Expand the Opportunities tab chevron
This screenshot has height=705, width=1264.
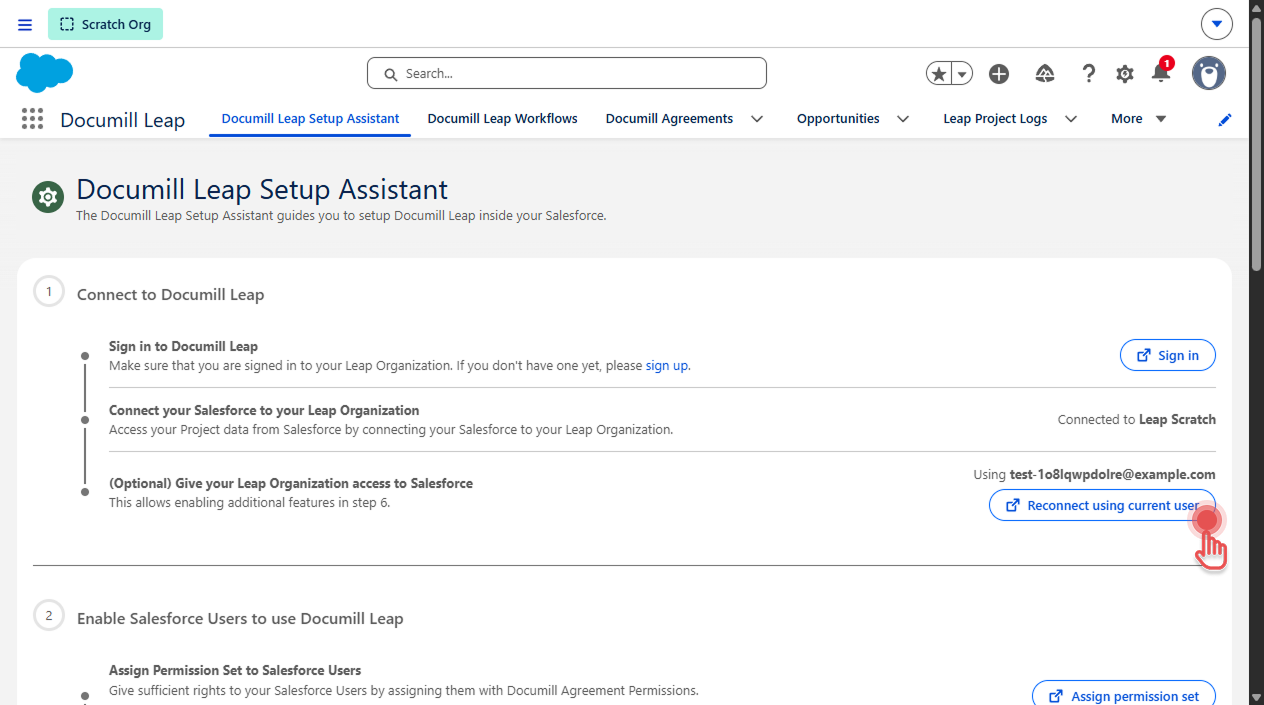903,119
